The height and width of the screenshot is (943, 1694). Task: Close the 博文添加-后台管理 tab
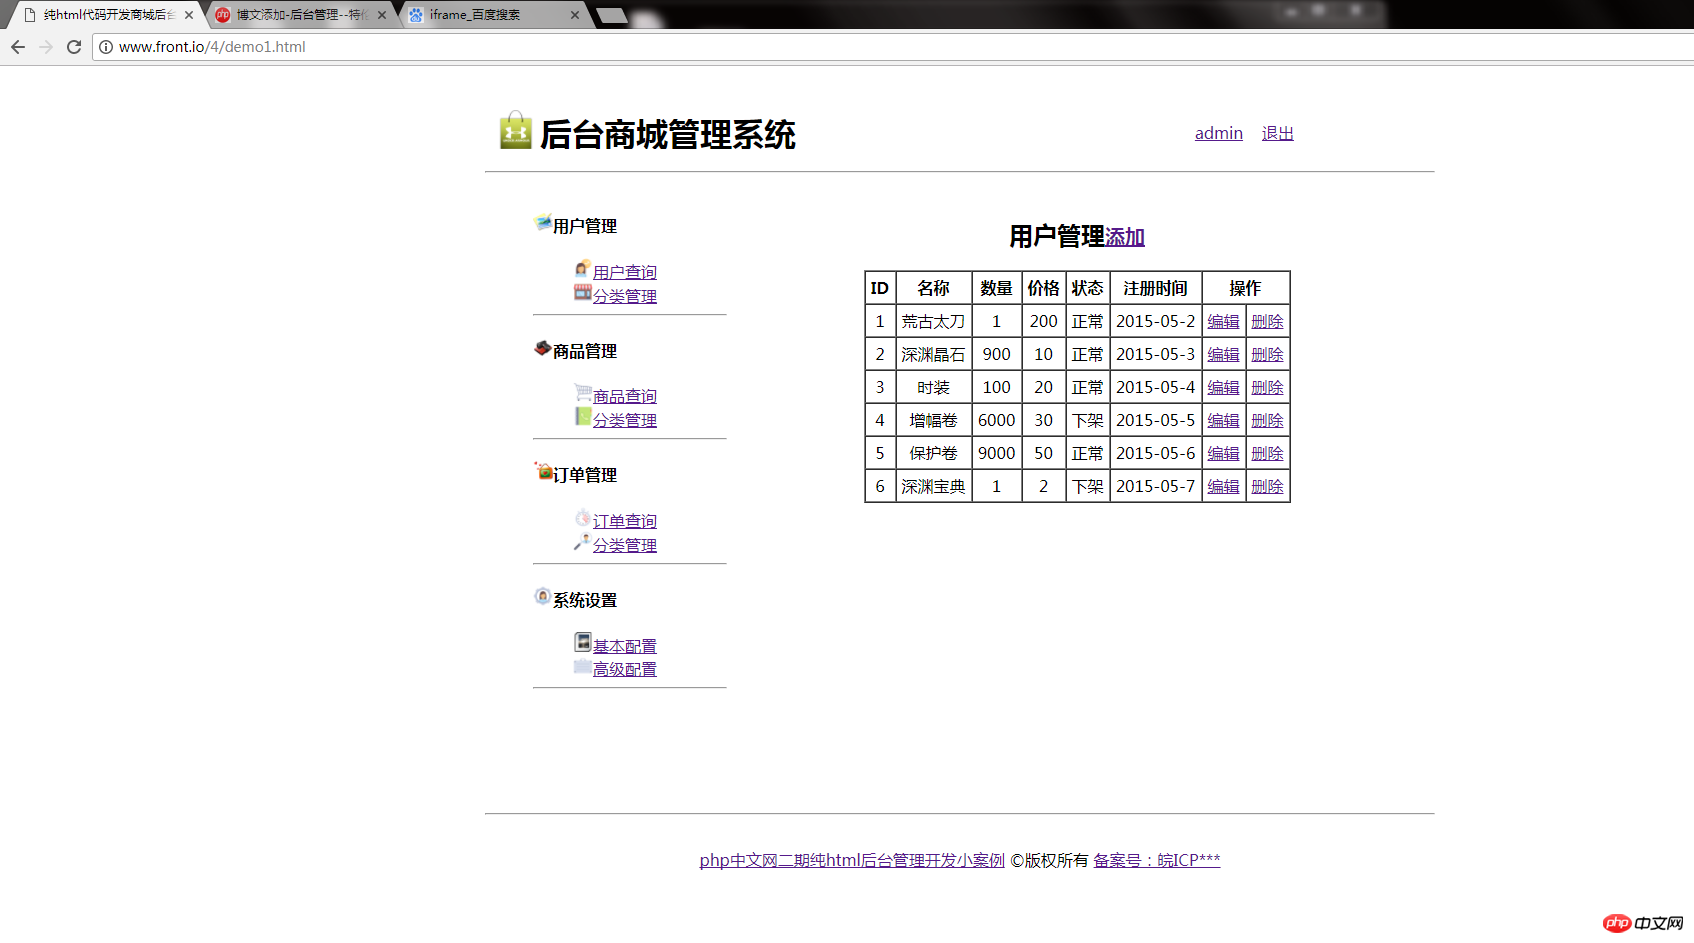[382, 15]
